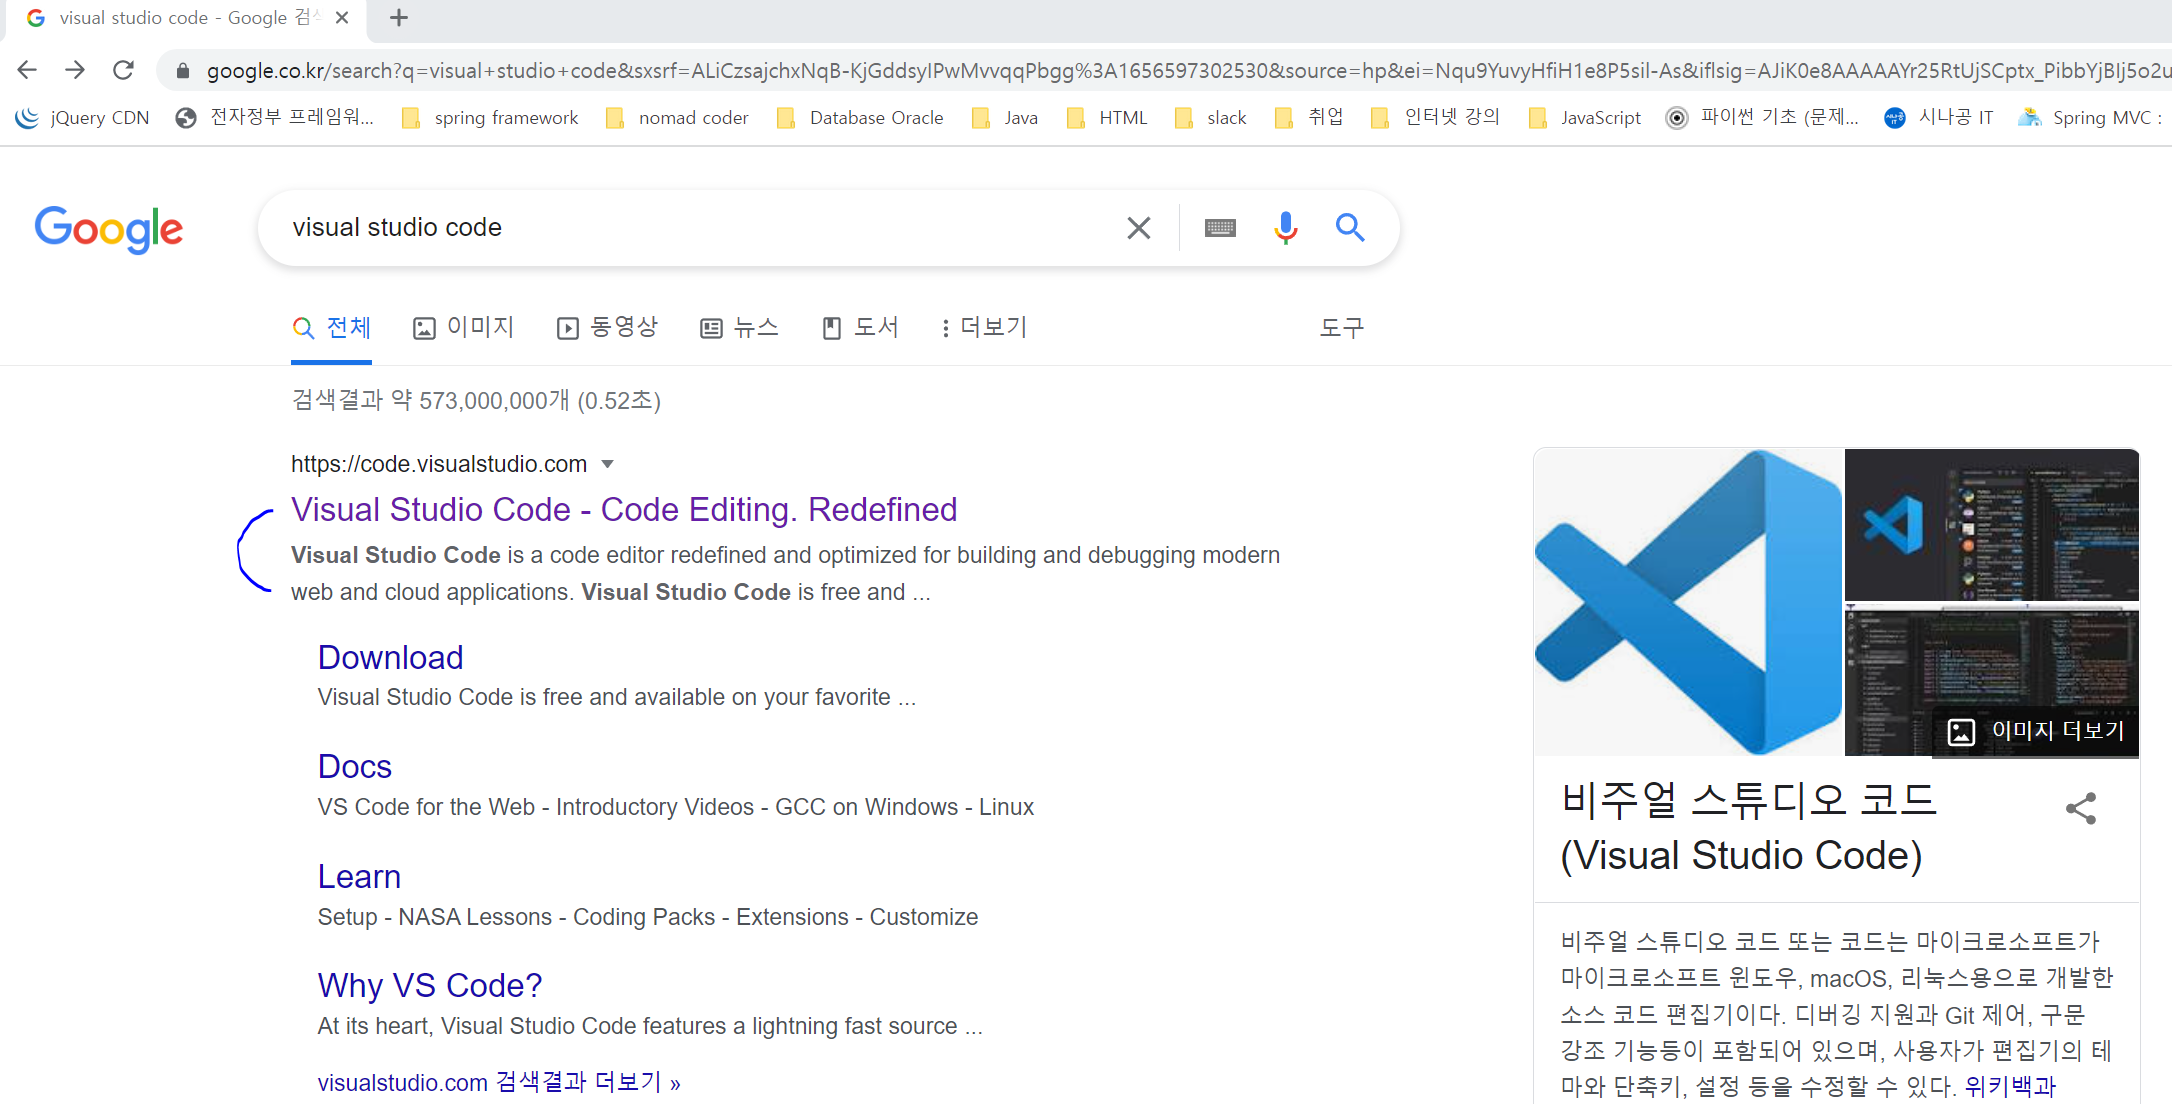Open the 도구 search tools options
The image size is (2172, 1104).
(x=1341, y=327)
